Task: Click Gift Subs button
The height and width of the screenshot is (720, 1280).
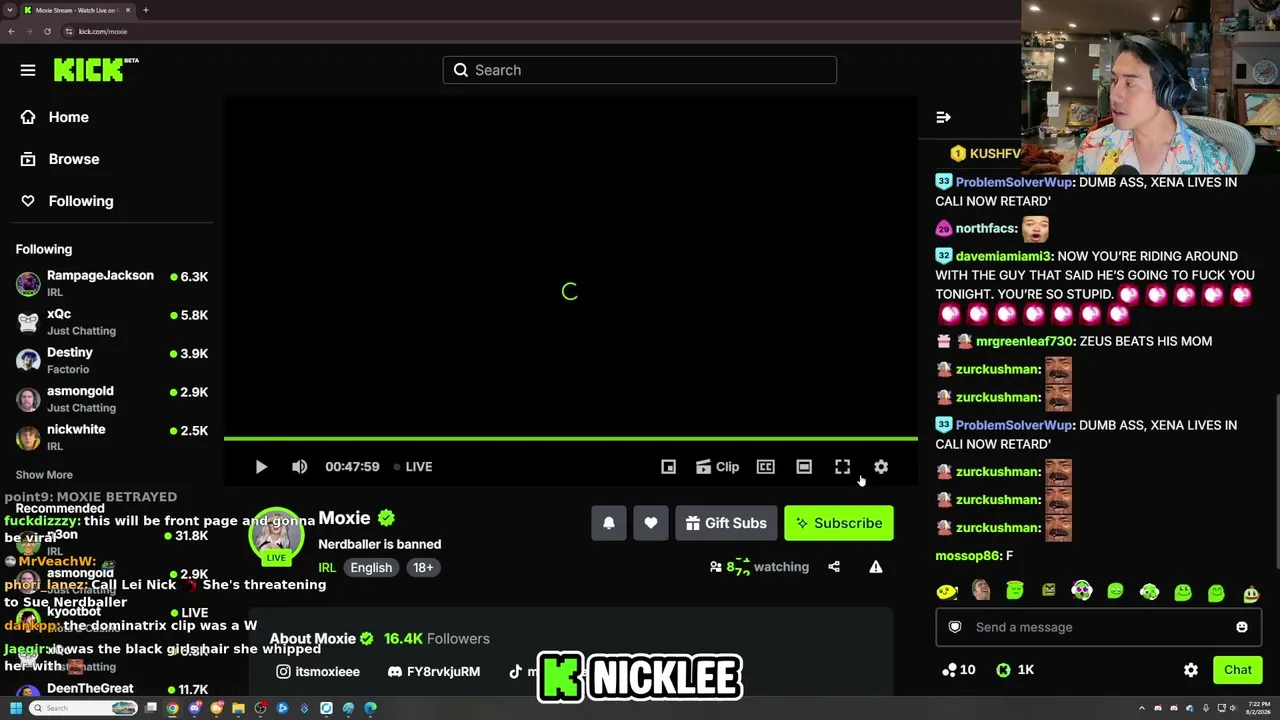Action: click(726, 523)
